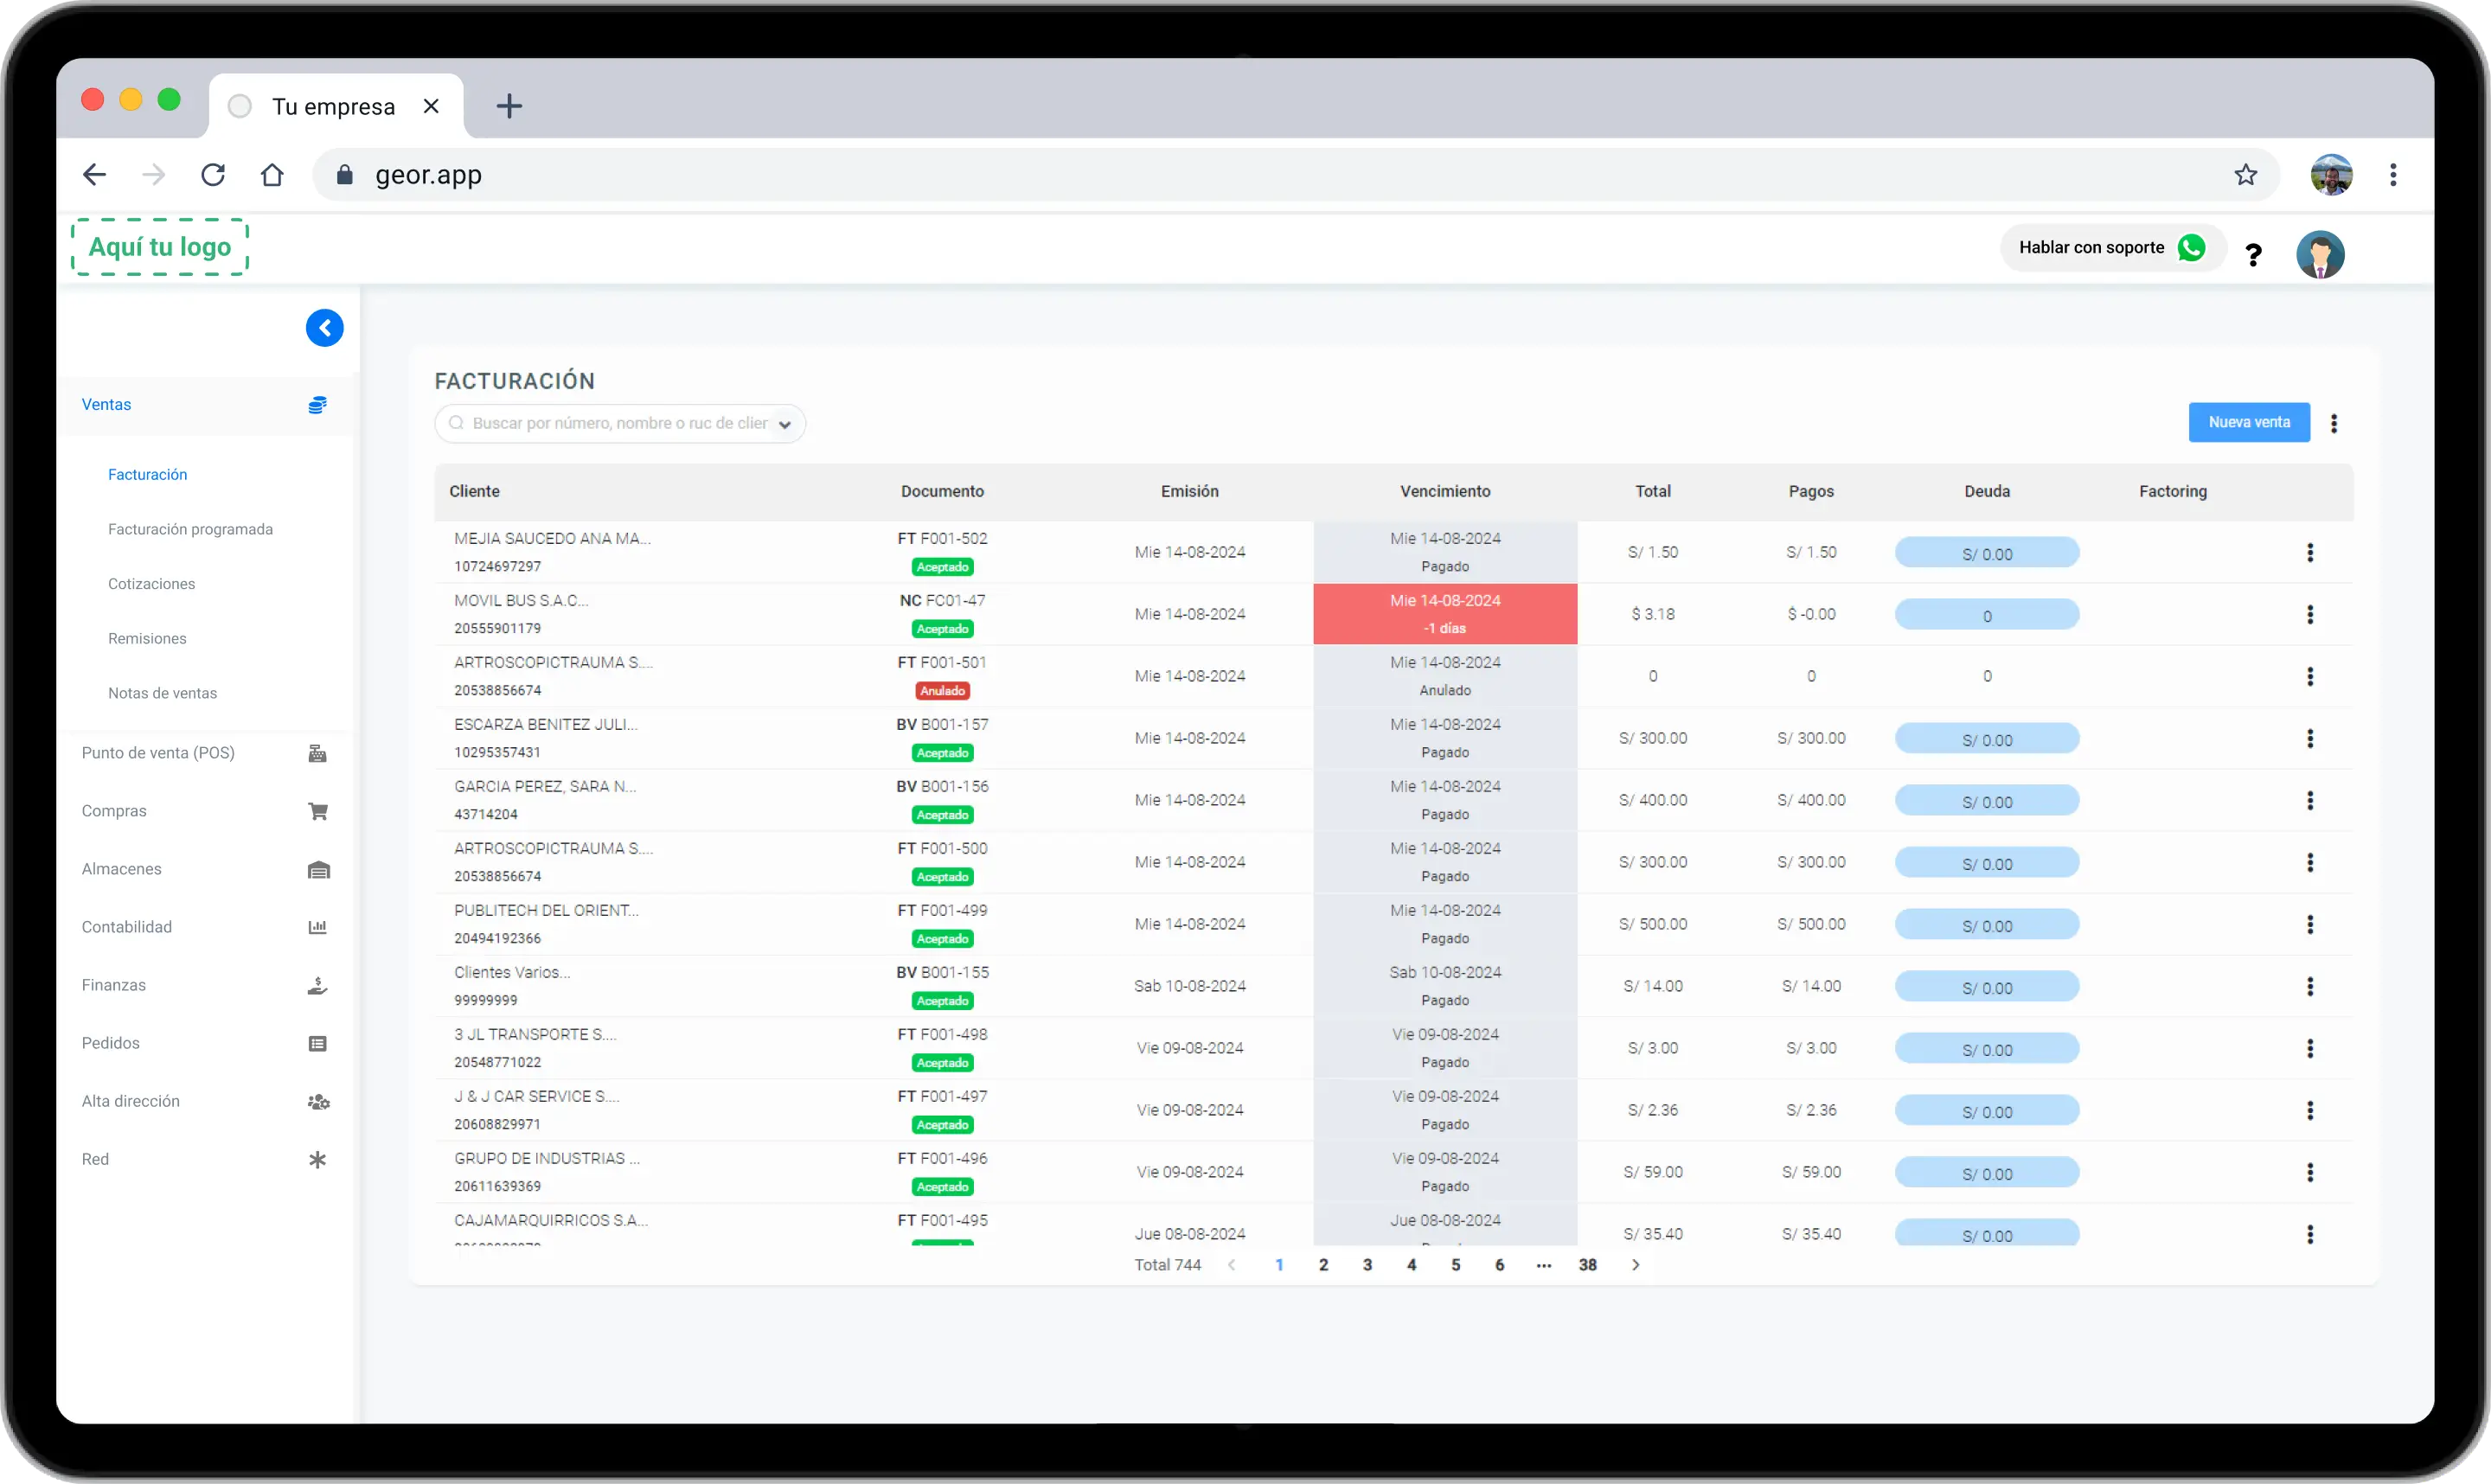Go to previous page arrow

1231,1265
